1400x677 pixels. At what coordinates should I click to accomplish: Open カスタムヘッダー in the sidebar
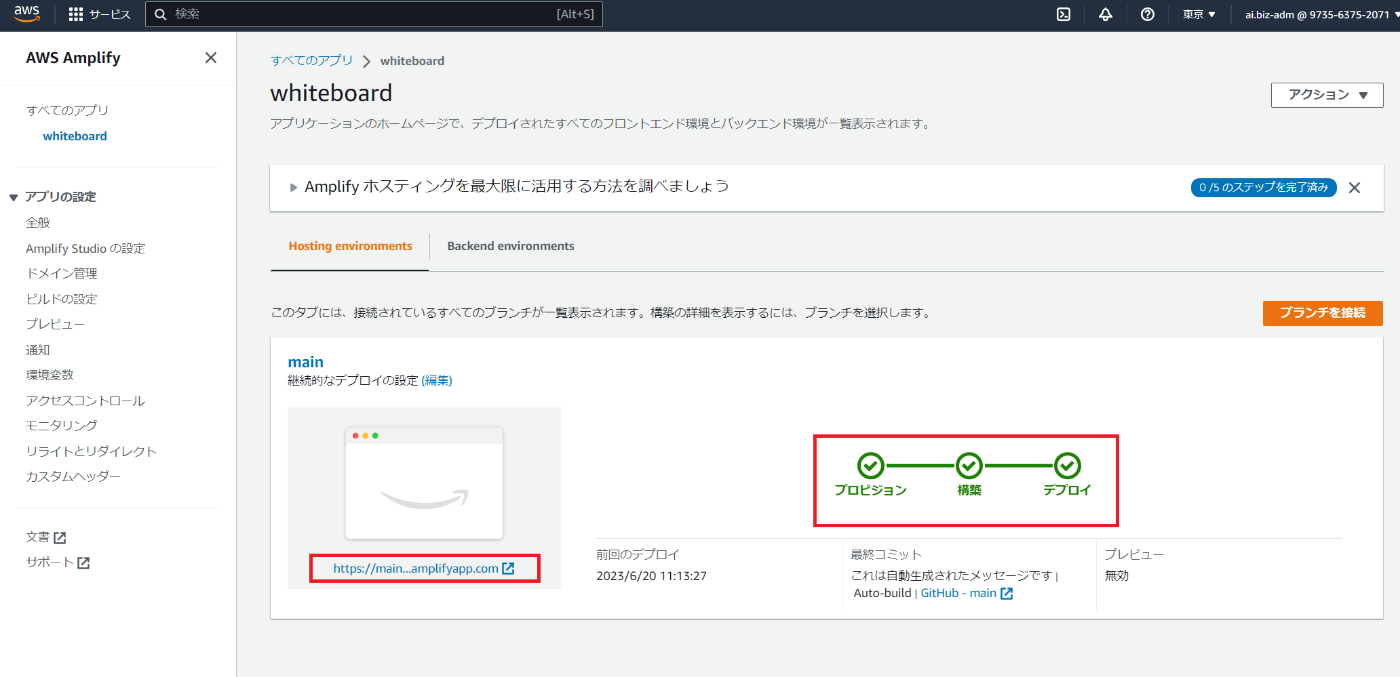point(73,477)
